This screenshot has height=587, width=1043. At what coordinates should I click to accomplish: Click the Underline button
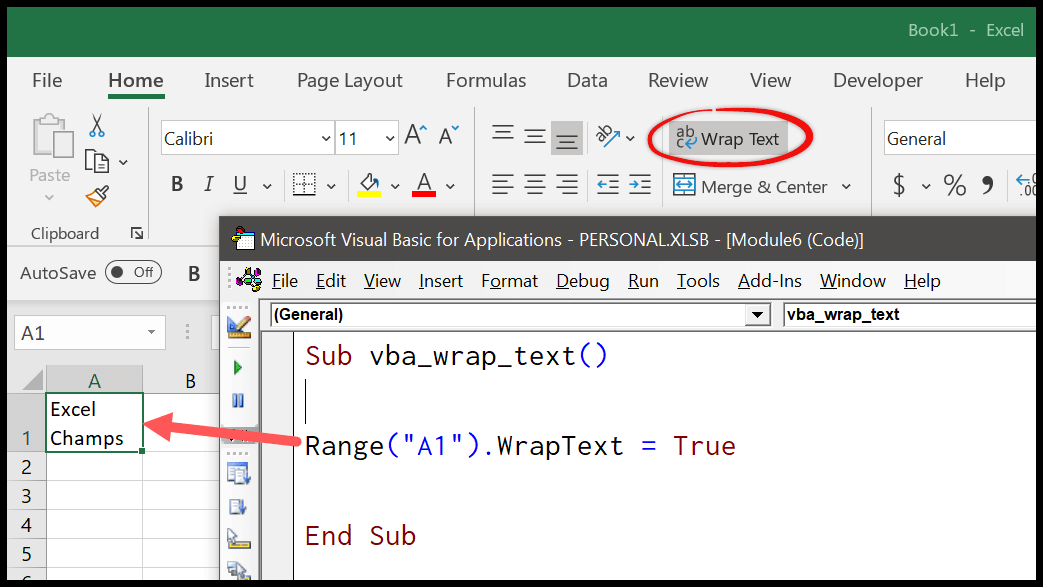tap(240, 184)
